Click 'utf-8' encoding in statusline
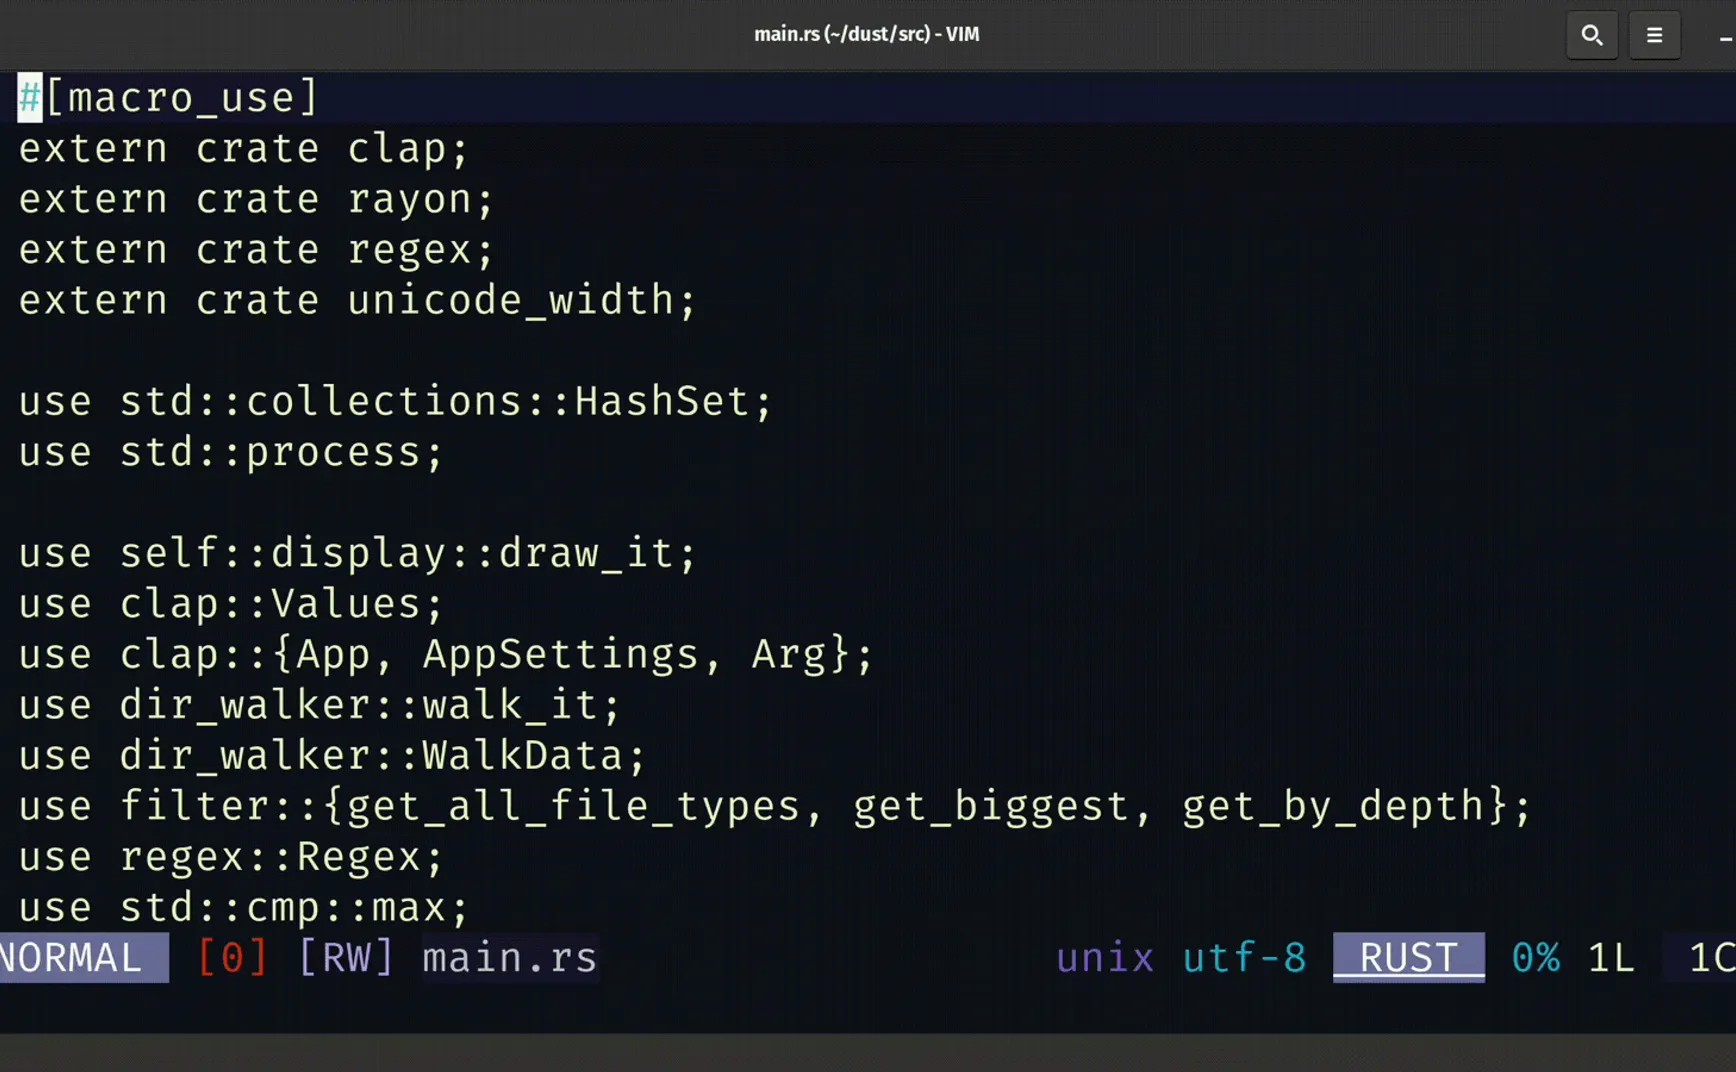The height and width of the screenshot is (1072, 1736). (x=1244, y=958)
